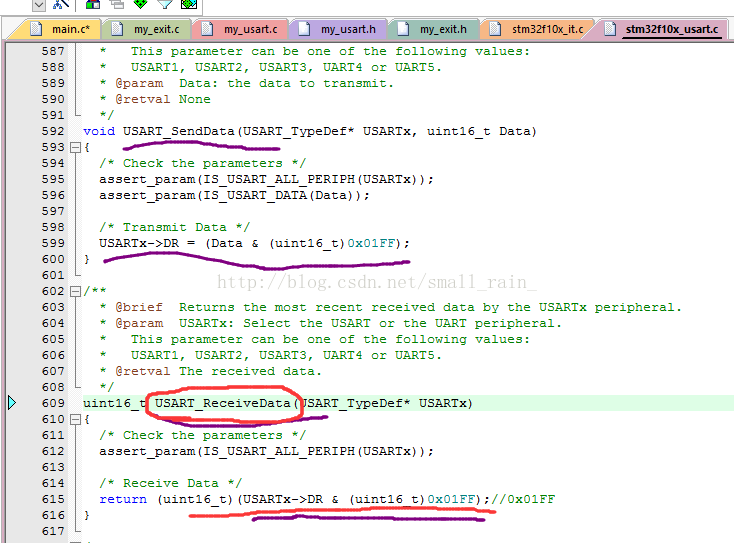Click line number 615 in the gutter
Image resolution: width=734 pixels, height=543 pixels.
(53, 499)
